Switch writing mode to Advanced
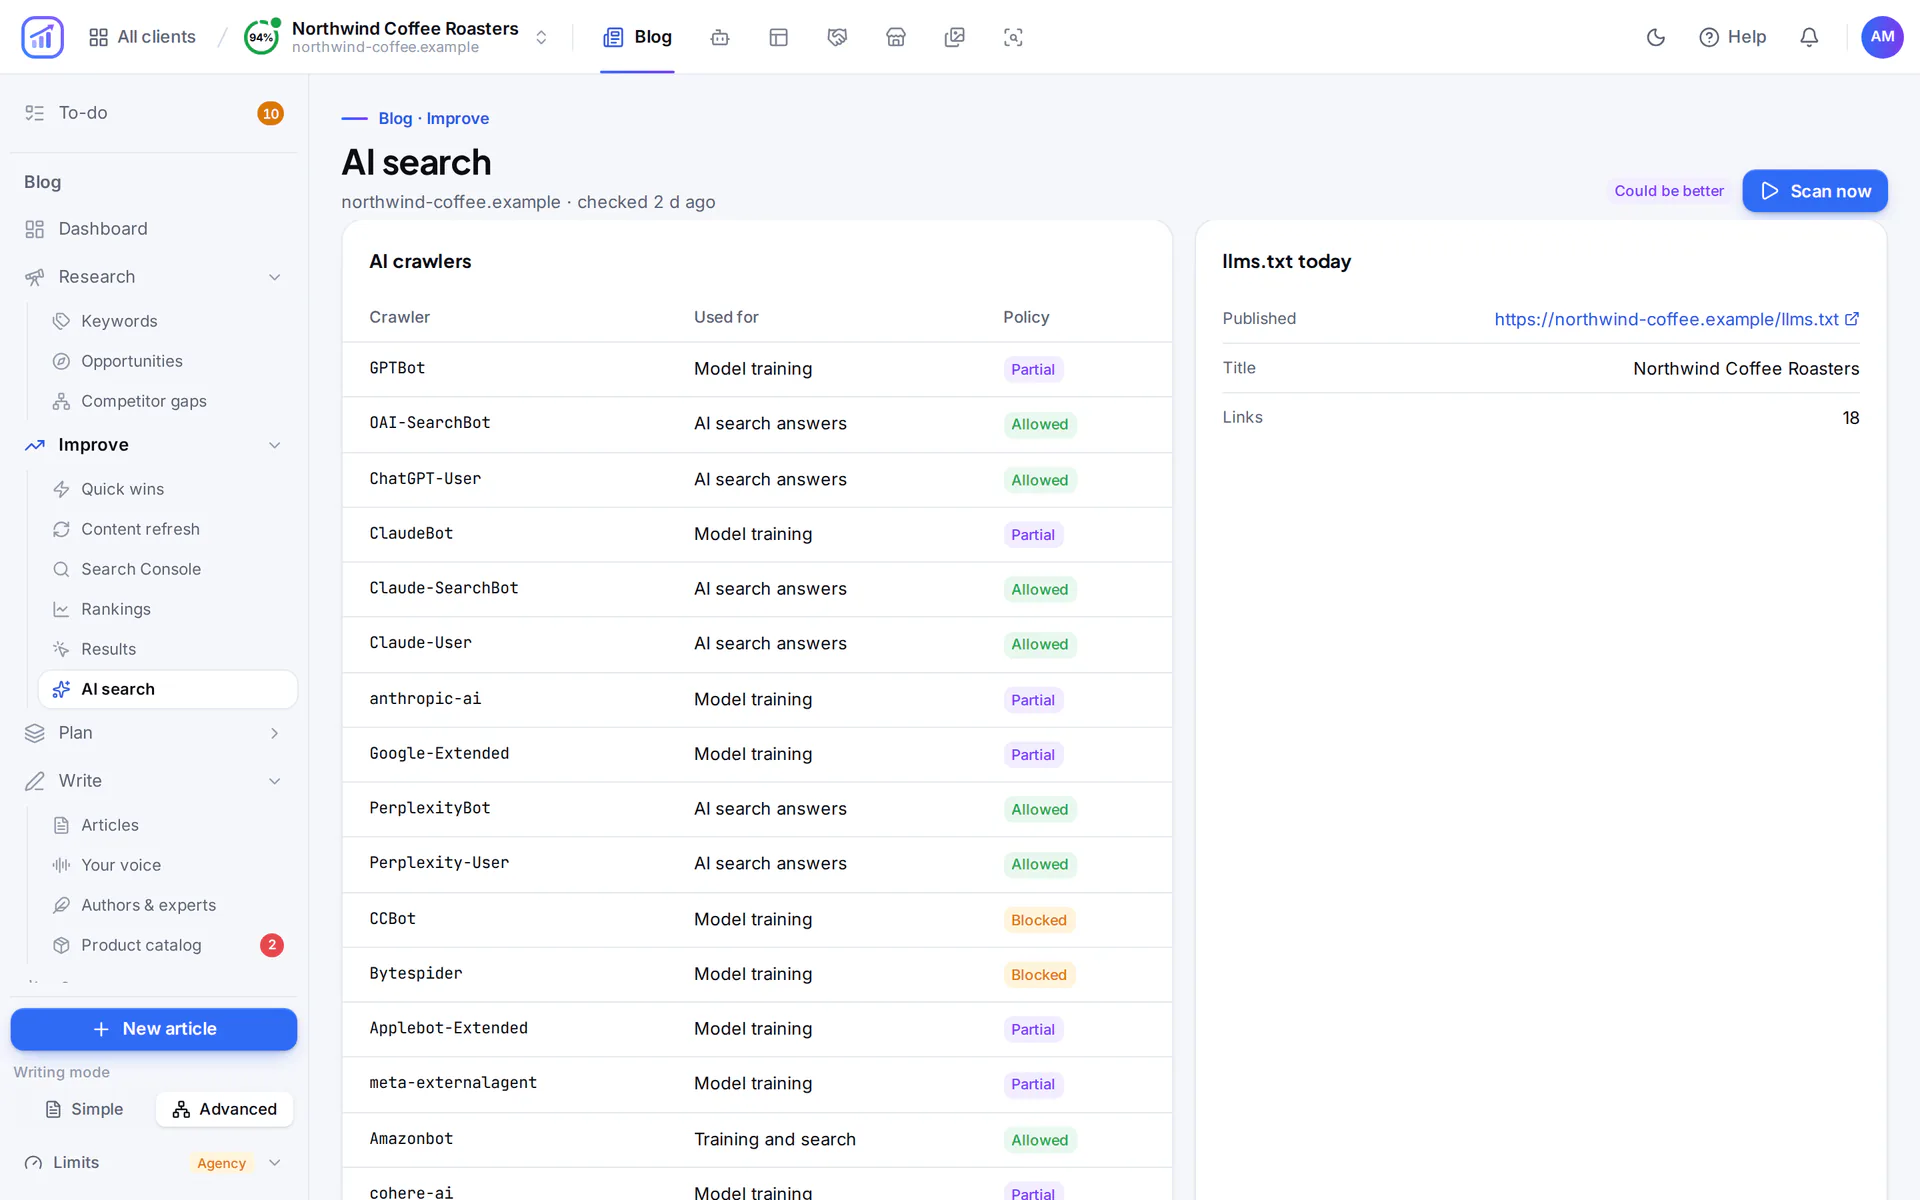1920x1200 pixels. pos(224,1109)
